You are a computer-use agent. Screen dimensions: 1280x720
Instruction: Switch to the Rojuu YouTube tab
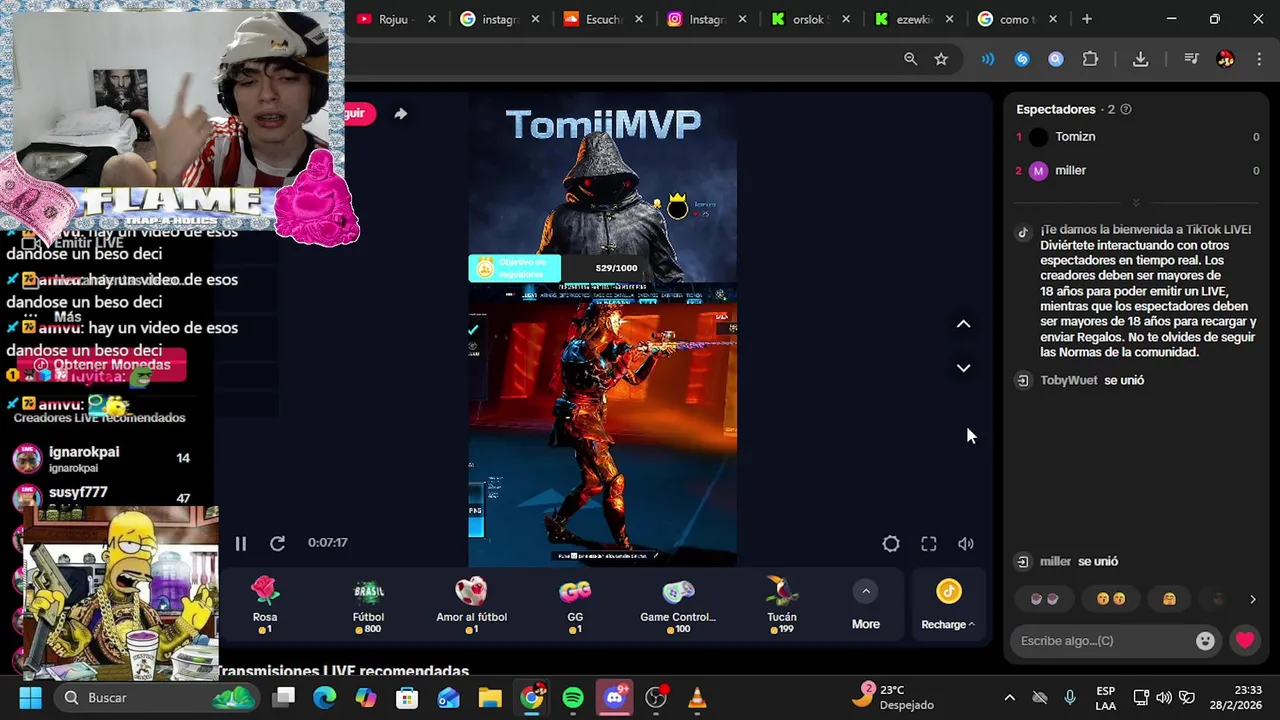point(395,19)
